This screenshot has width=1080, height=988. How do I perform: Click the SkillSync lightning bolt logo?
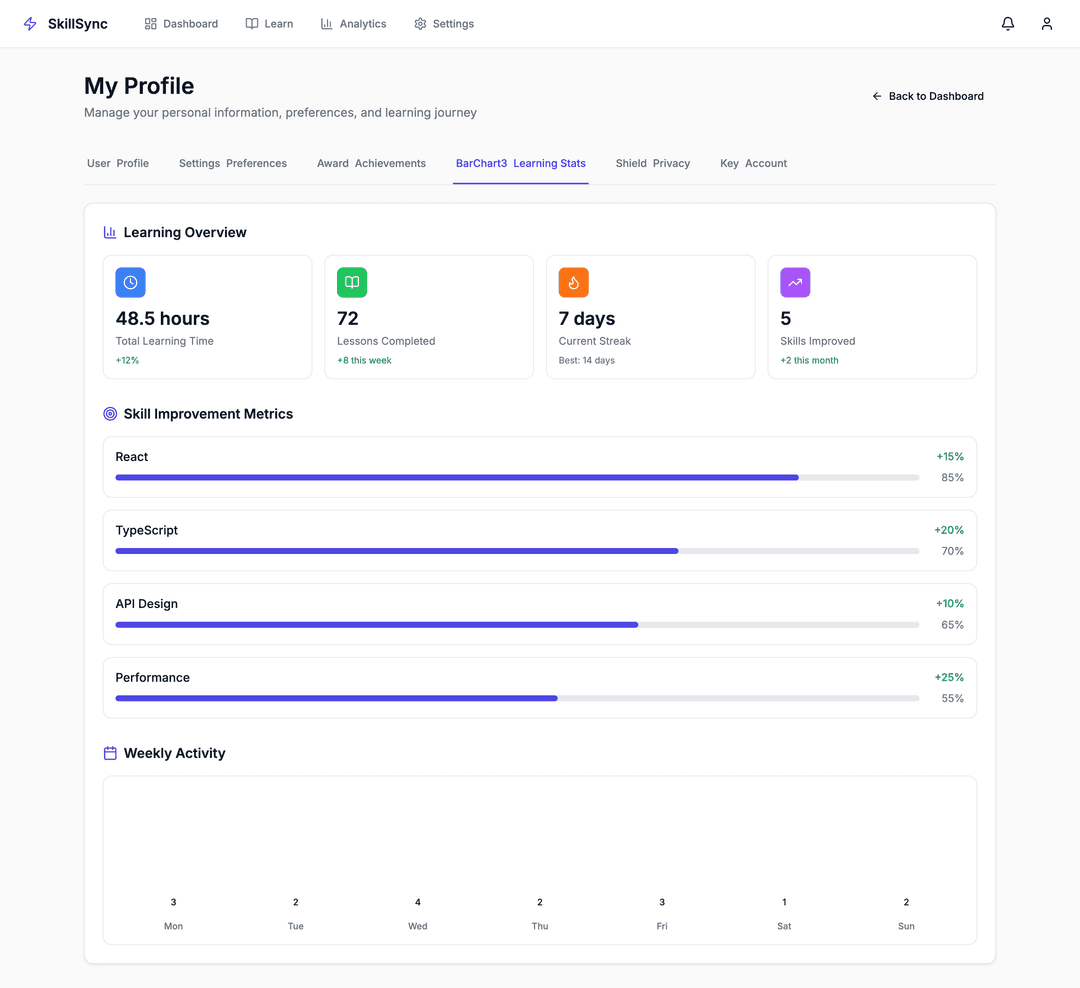click(x=30, y=24)
